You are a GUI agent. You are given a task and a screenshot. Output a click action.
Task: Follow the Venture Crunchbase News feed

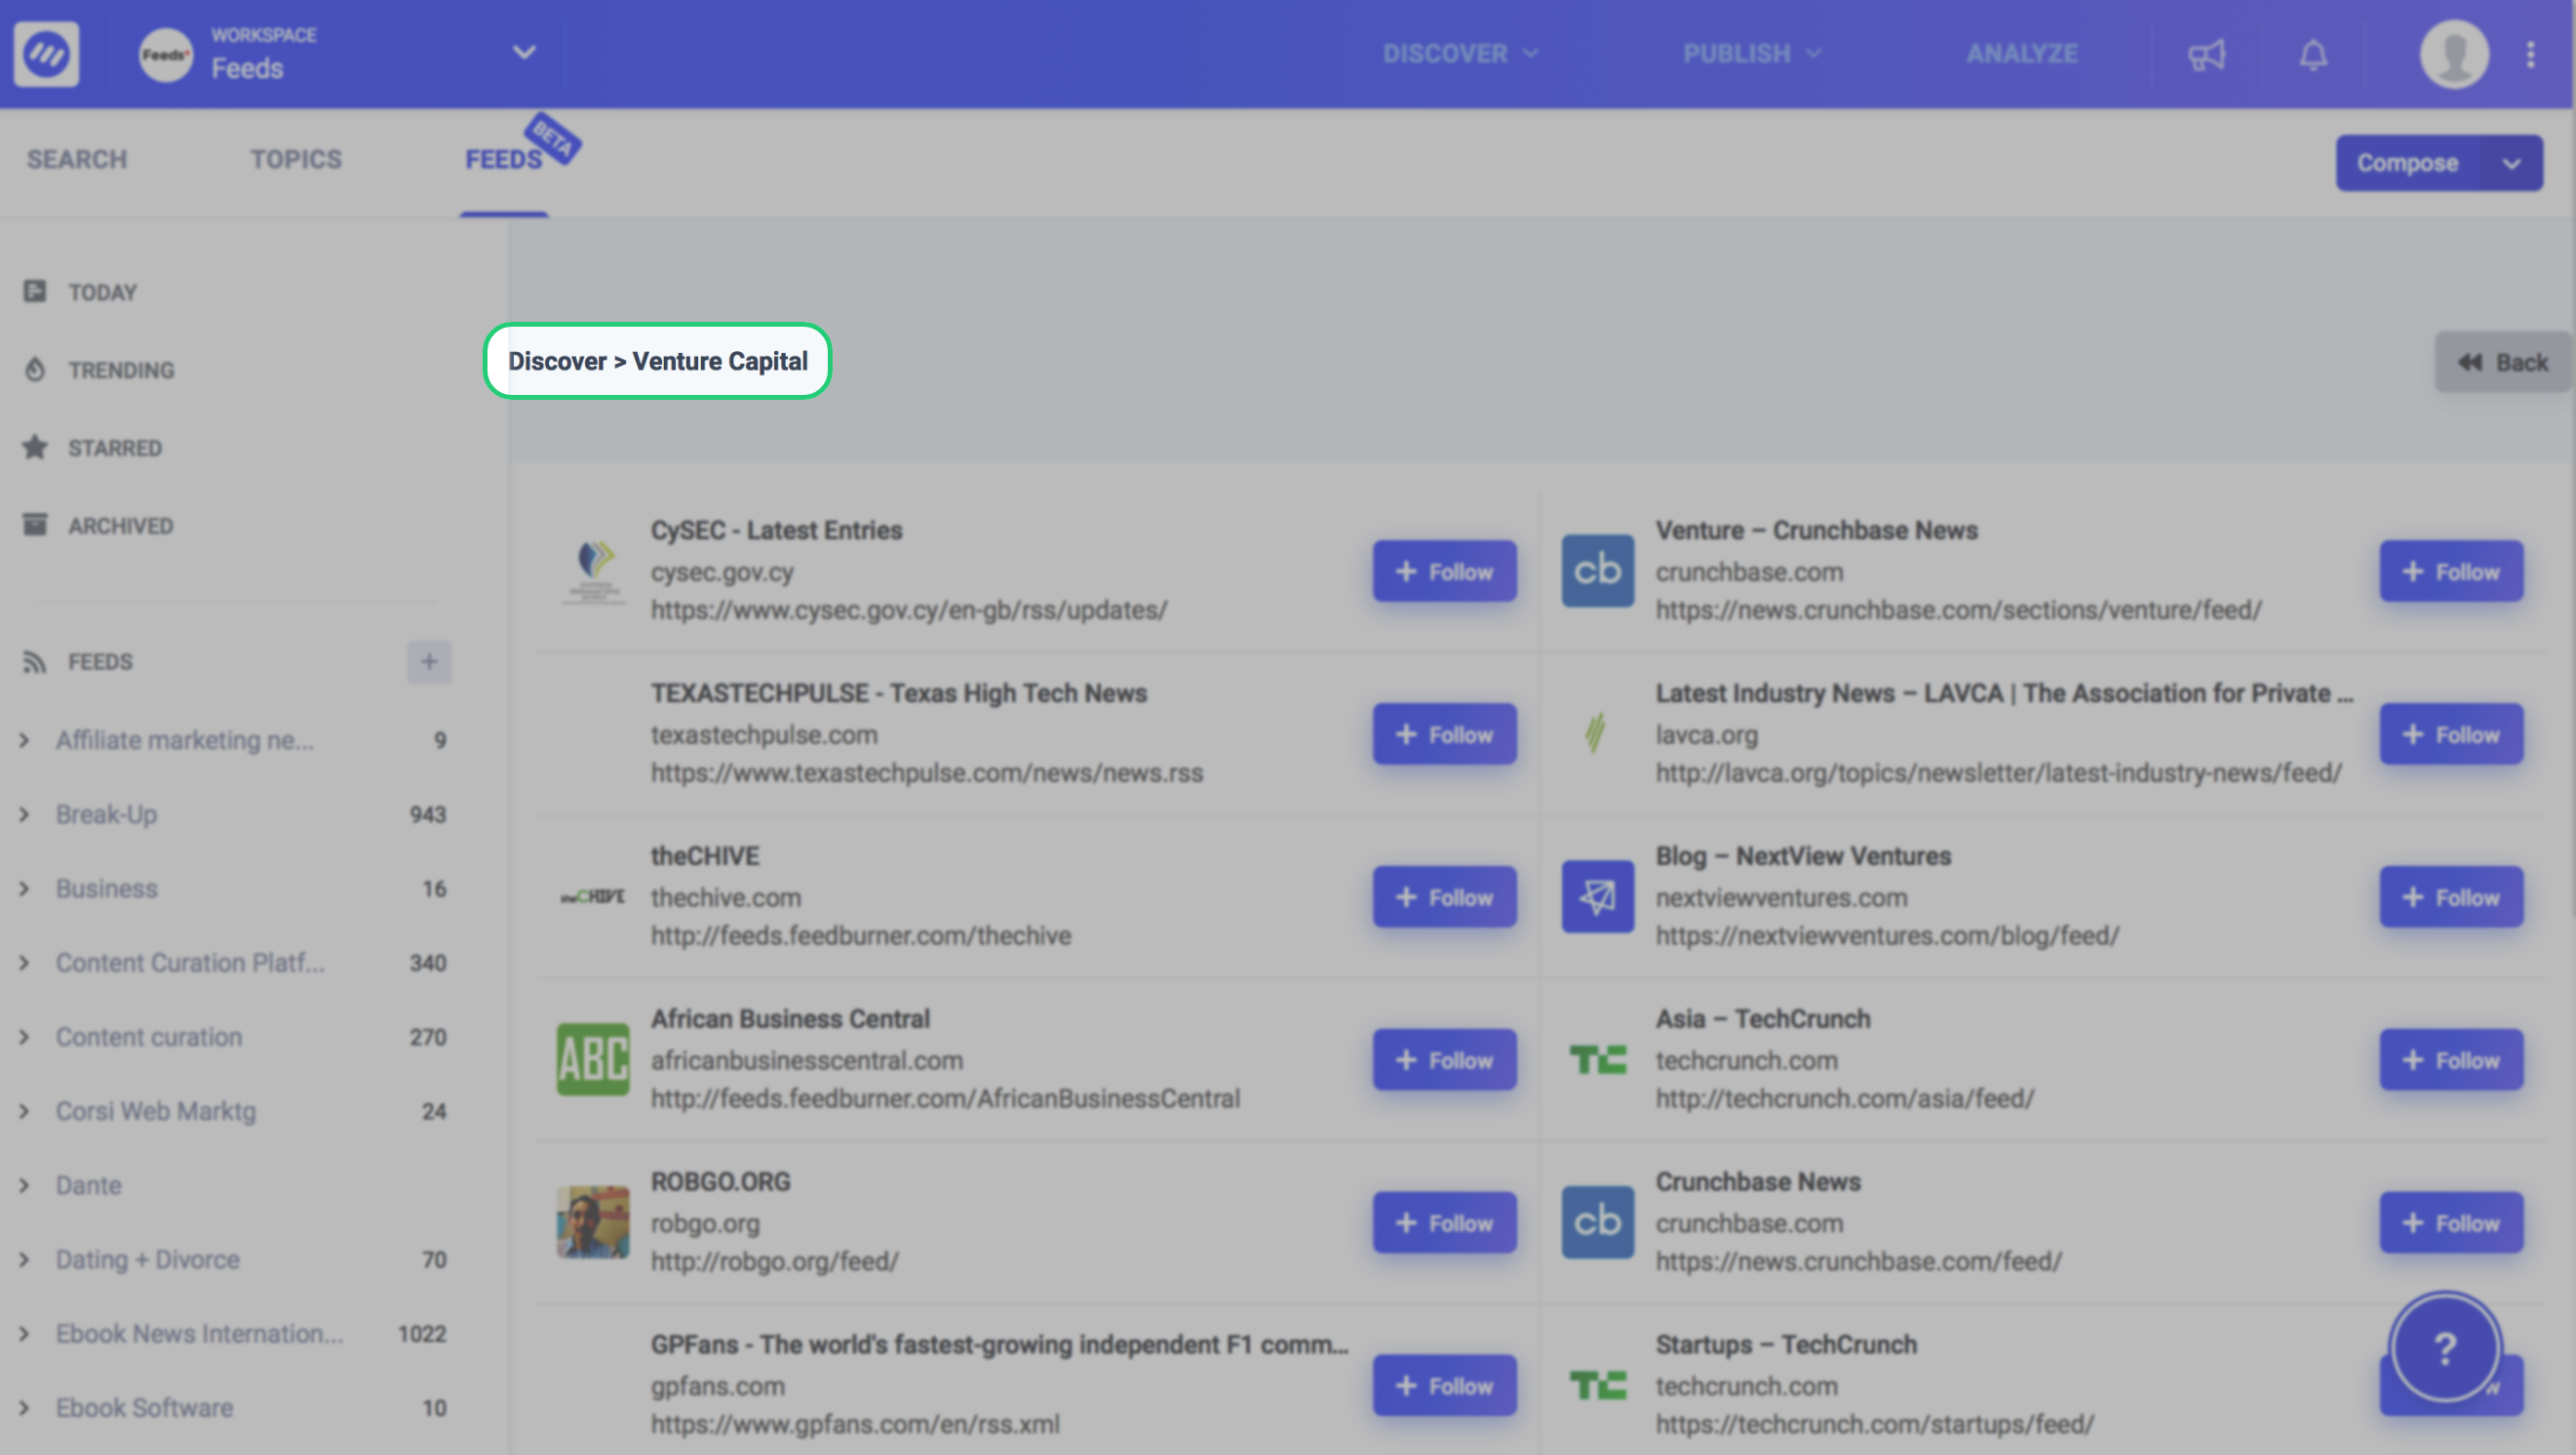(x=2450, y=569)
